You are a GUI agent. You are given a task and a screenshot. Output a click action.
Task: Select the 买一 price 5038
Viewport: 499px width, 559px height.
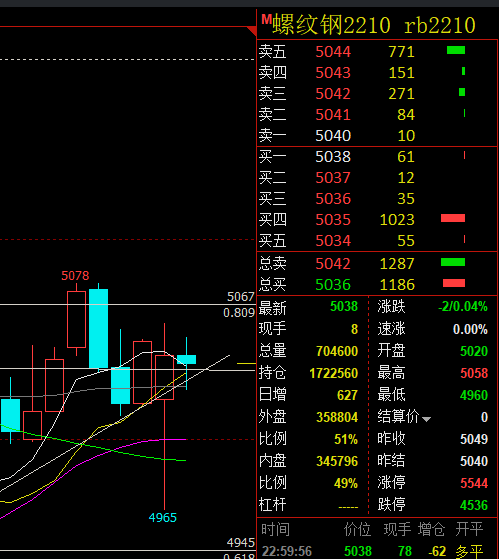click(x=333, y=157)
